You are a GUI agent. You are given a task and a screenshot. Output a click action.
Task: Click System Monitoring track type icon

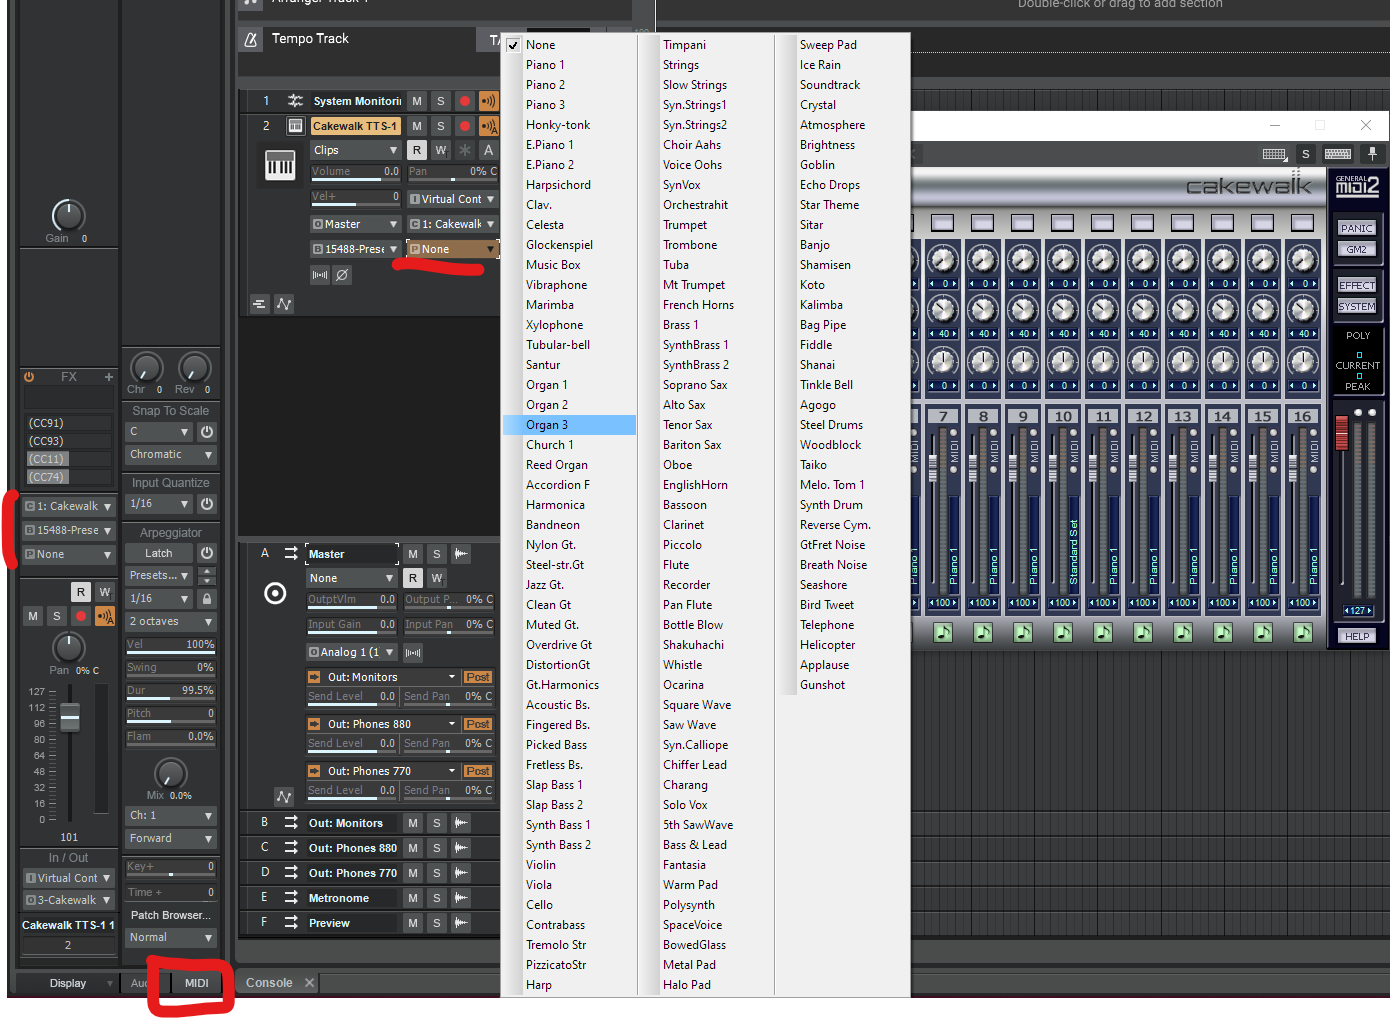coord(295,101)
